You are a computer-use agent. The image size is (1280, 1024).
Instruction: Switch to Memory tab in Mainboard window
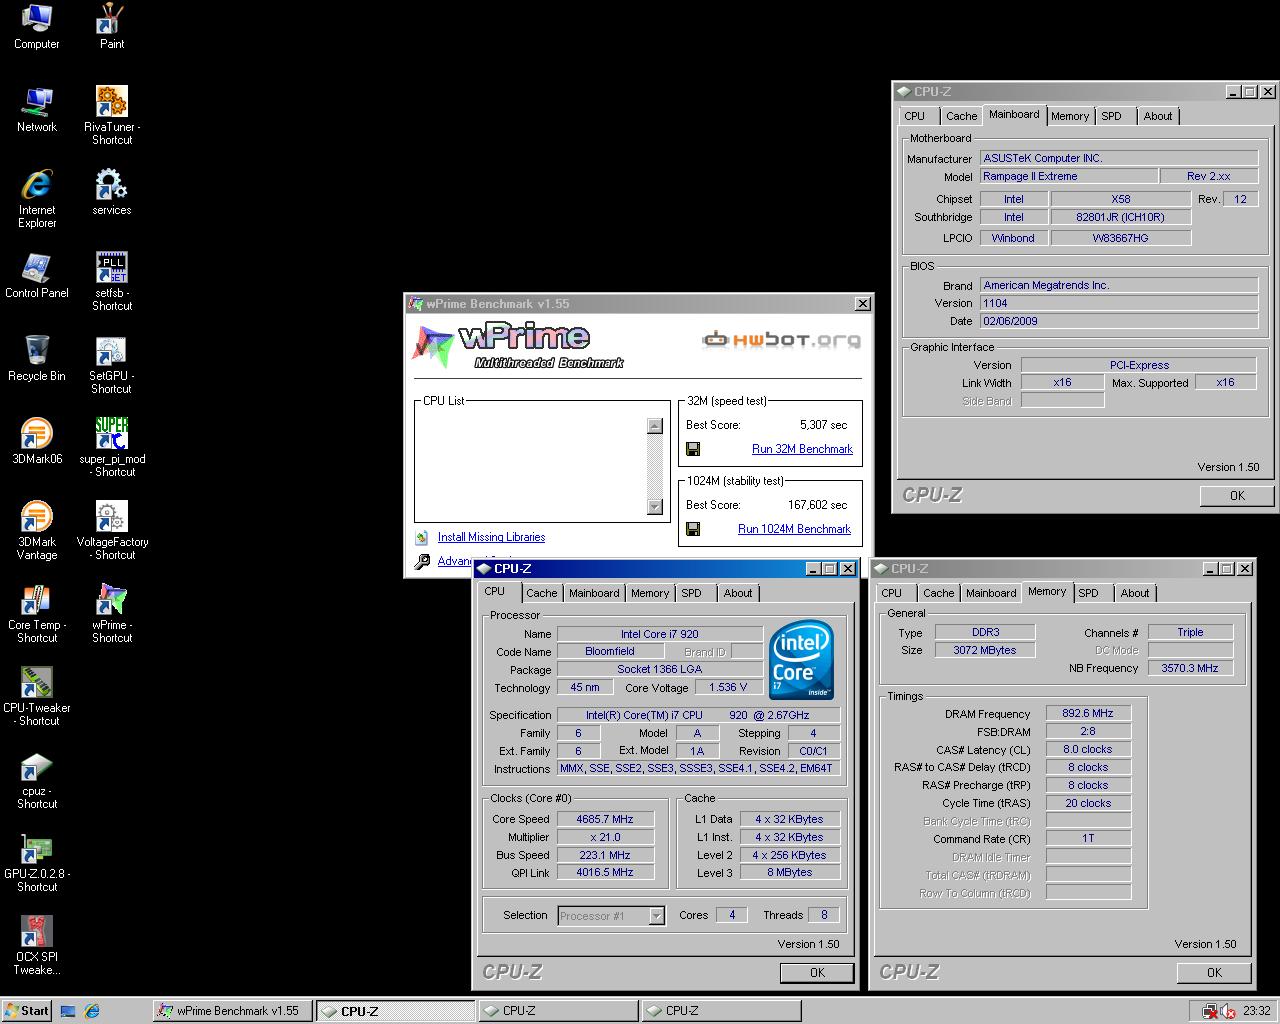click(x=1070, y=116)
